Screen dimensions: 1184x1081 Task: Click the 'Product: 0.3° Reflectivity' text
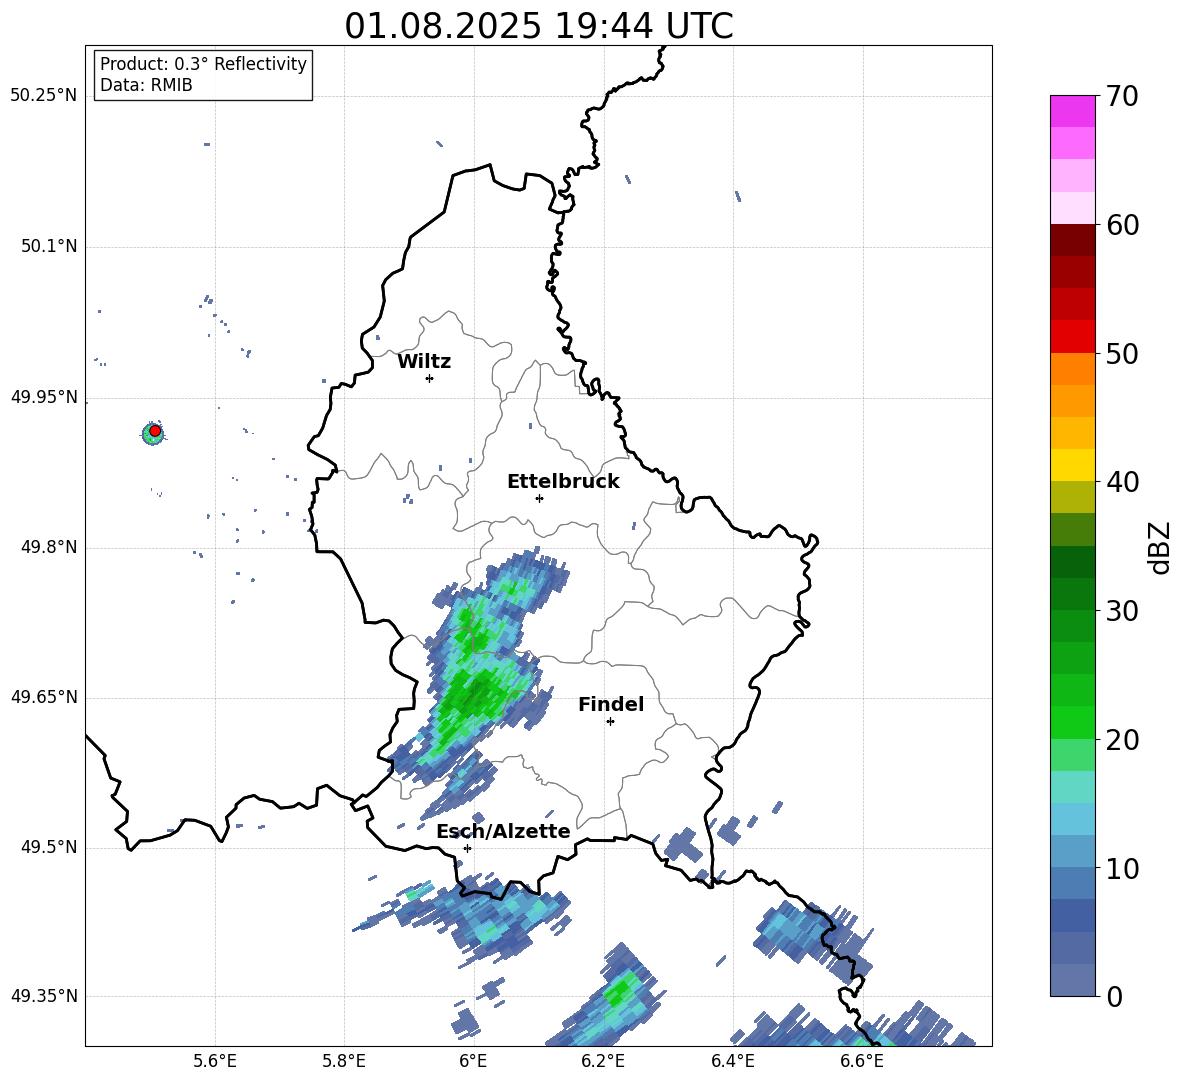tap(203, 64)
